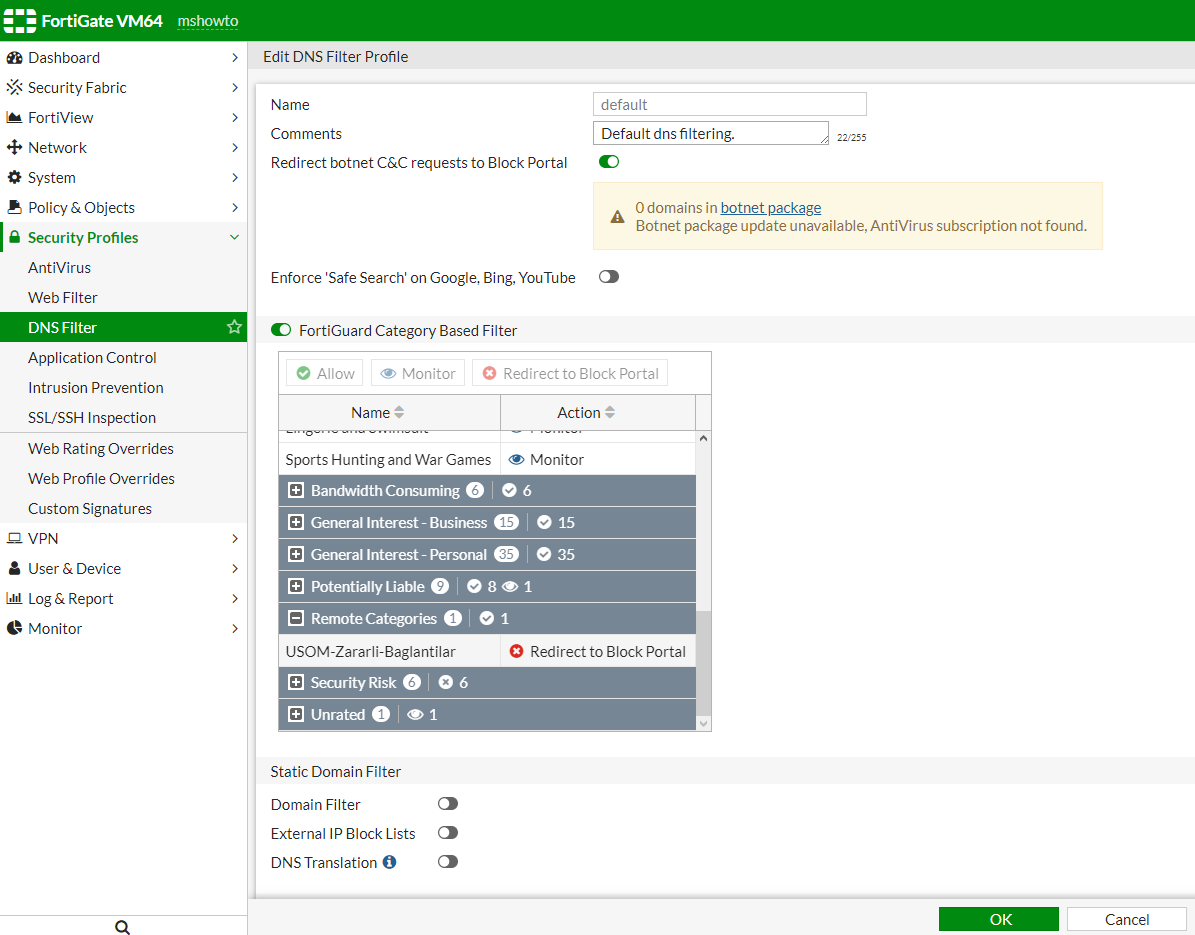1195x935 pixels.
Task: Click the Network arrows icon
Action: pos(14,147)
